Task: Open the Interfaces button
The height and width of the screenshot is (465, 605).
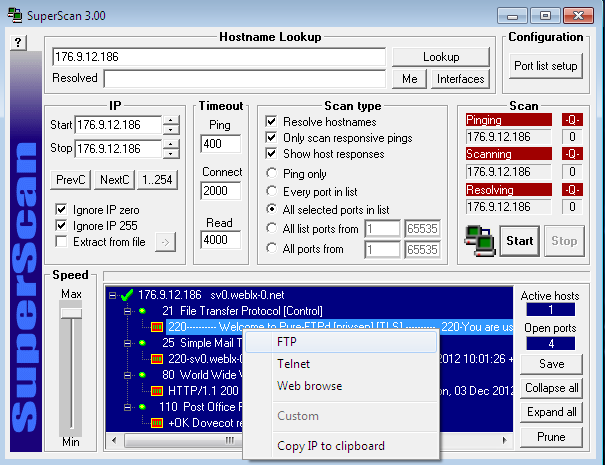Action: tap(460, 79)
